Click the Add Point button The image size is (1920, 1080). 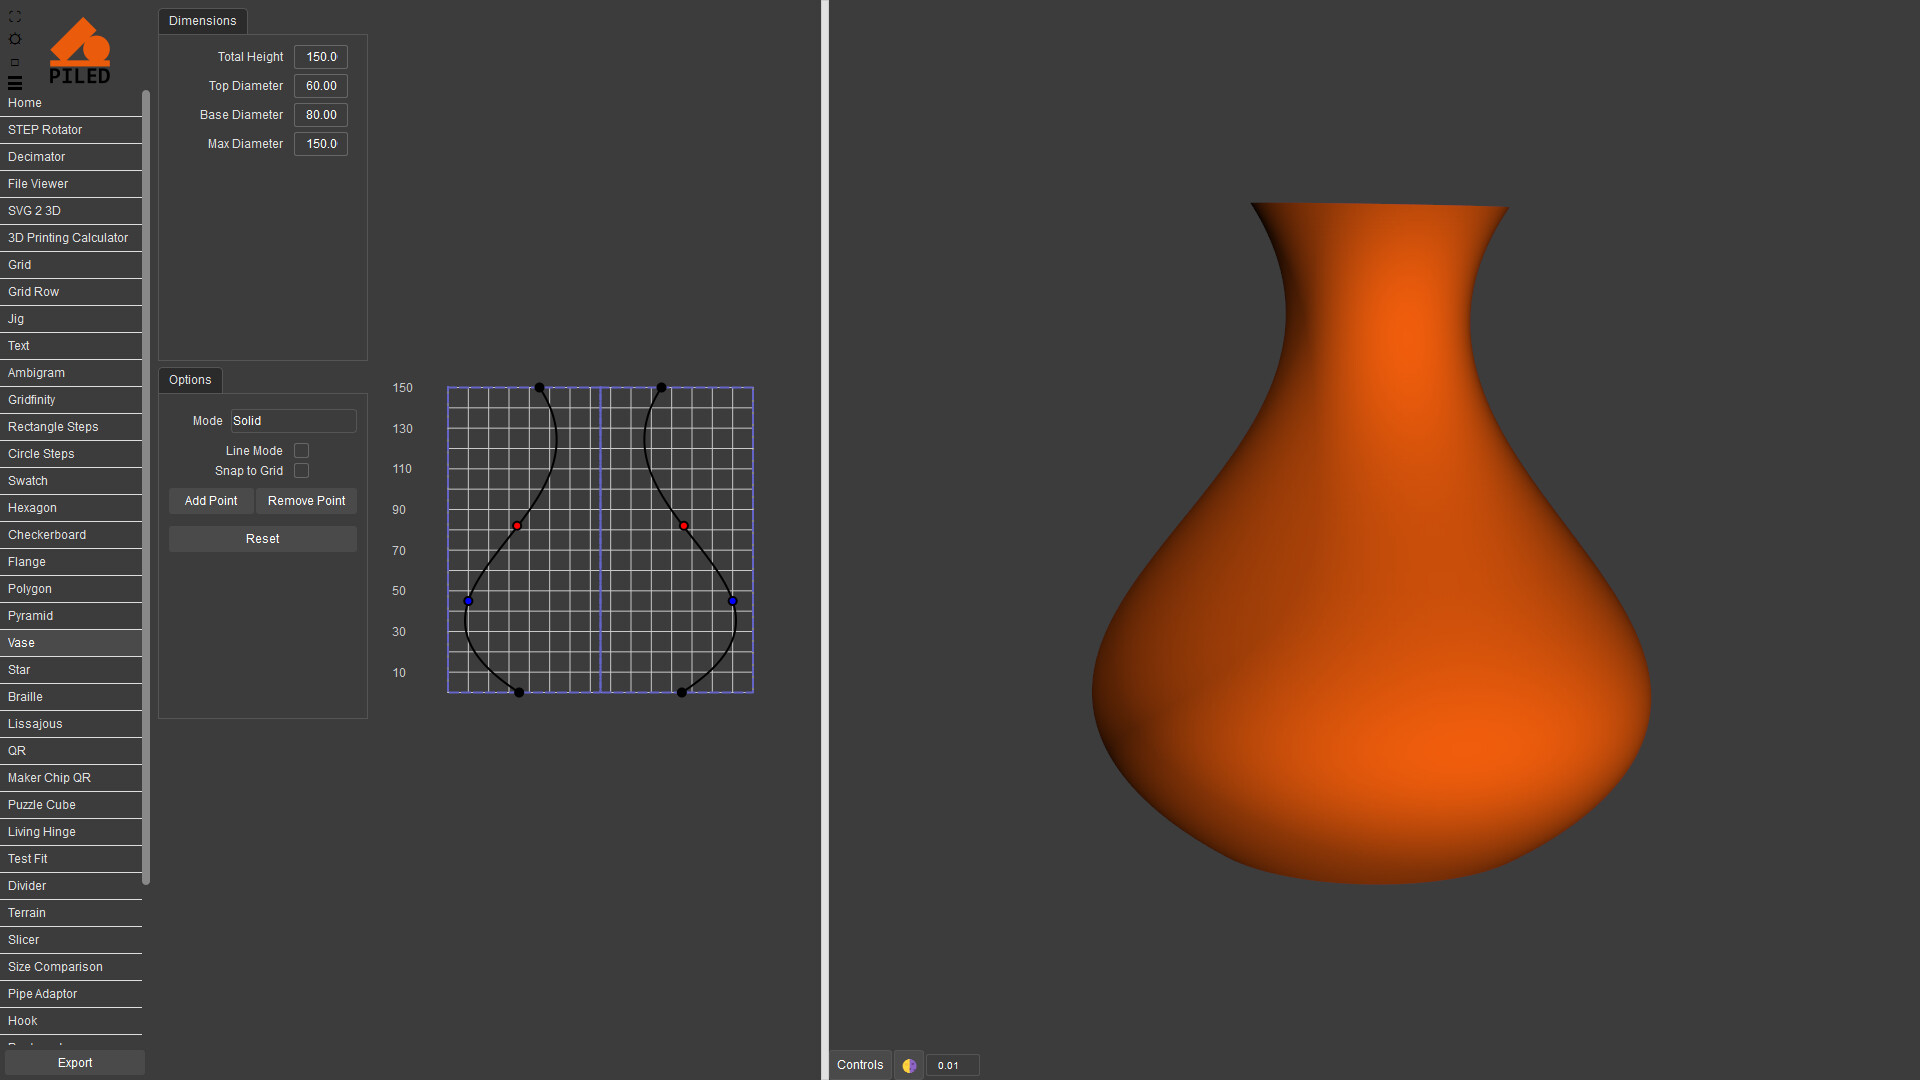211,501
